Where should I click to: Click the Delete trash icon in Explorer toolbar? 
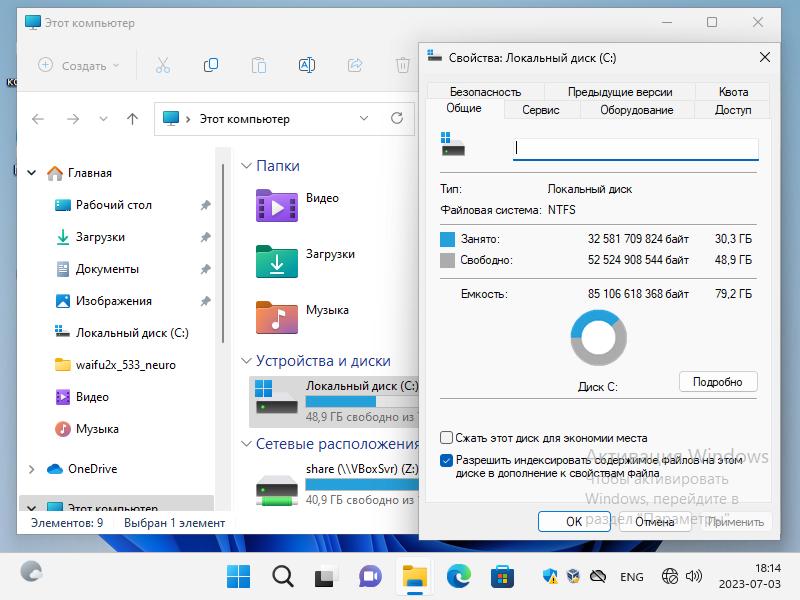(x=403, y=65)
